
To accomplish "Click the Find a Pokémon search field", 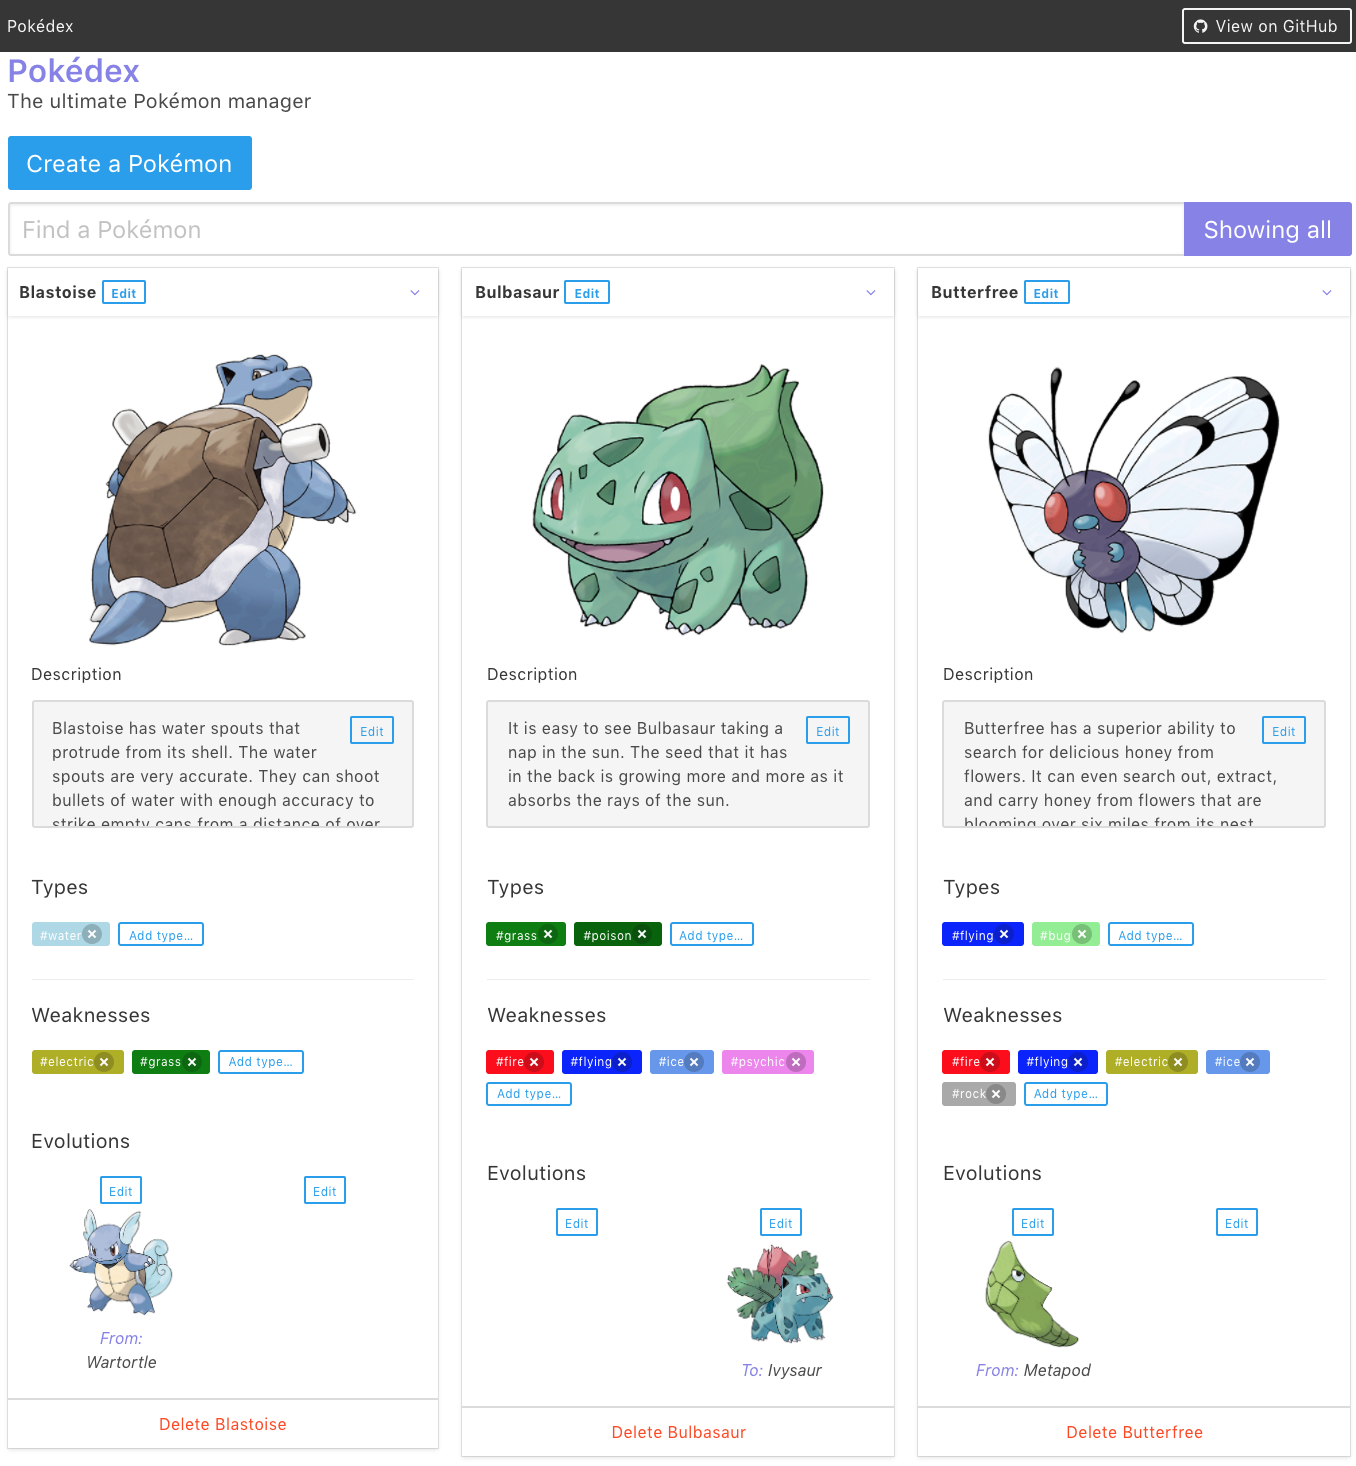I will pyautogui.click(x=596, y=229).
